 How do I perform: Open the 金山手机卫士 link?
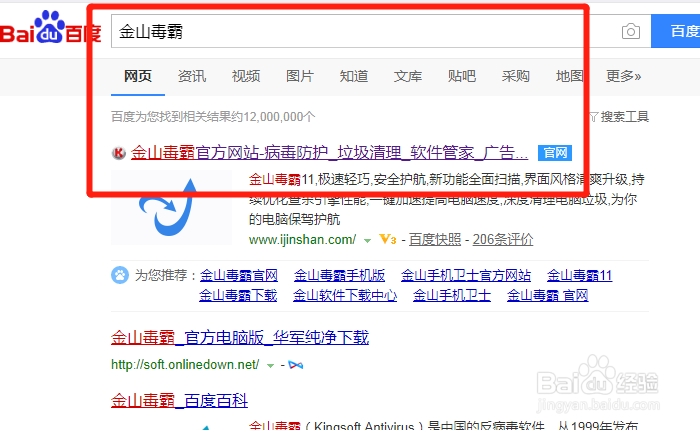point(452,295)
